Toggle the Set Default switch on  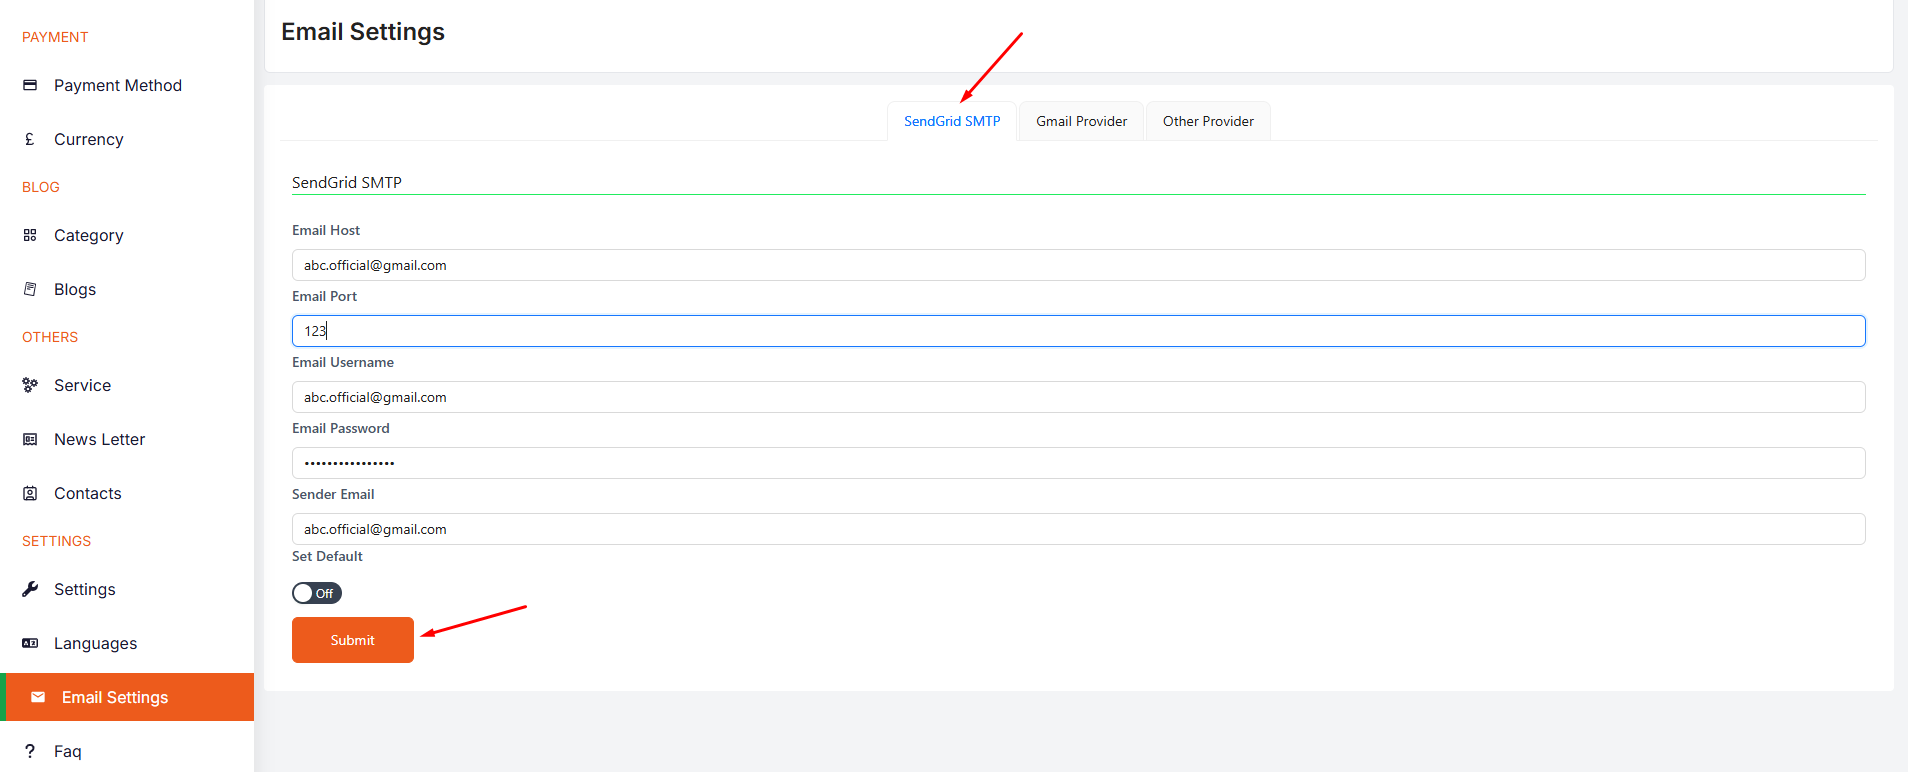(x=316, y=593)
